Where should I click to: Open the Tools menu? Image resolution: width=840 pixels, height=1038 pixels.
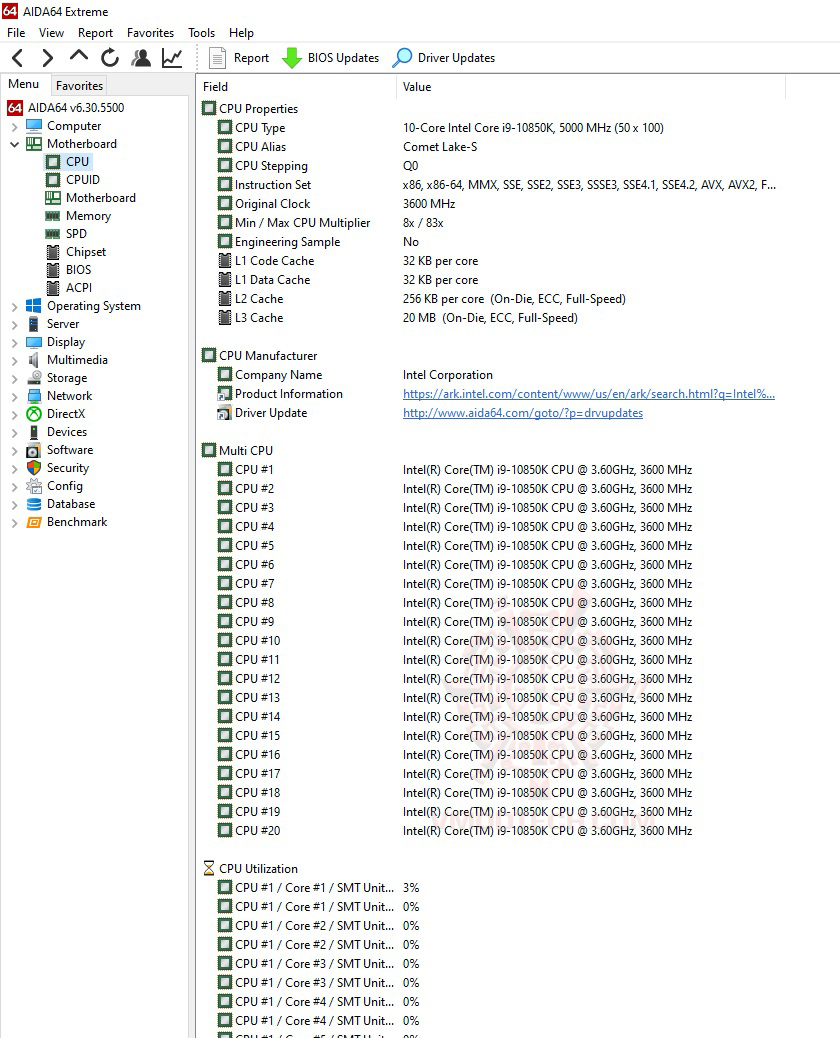coord(201,32)
